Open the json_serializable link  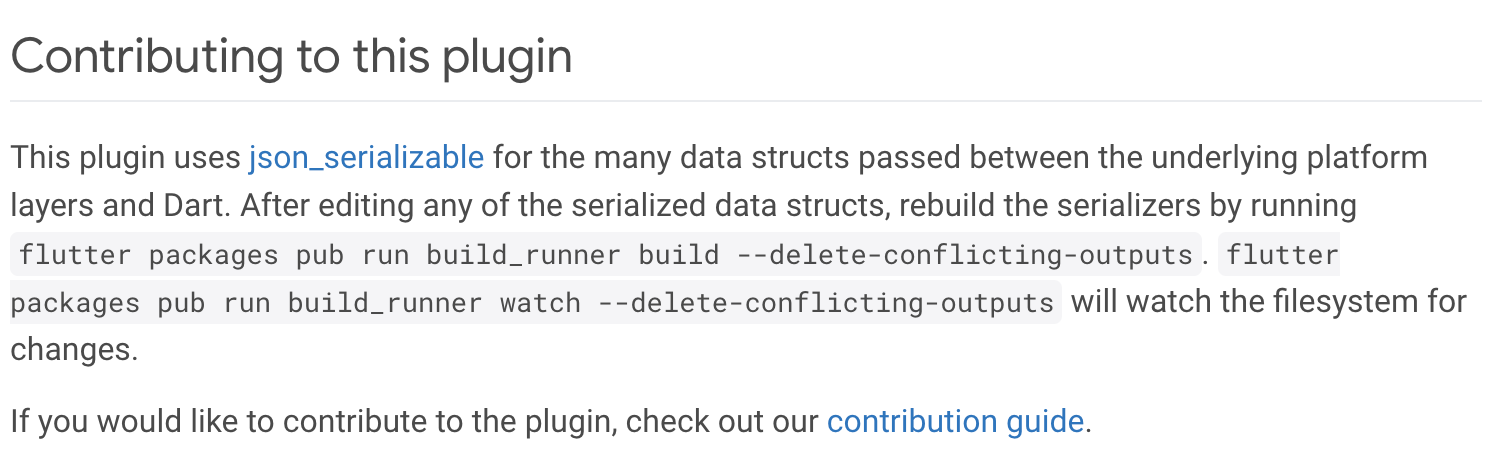tap(366, 158)
